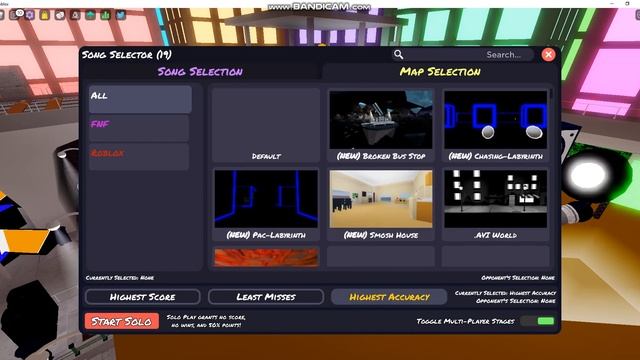Select Highest Score mode
The width and height of the screenshot is (640, 360).
click(142, 297)
